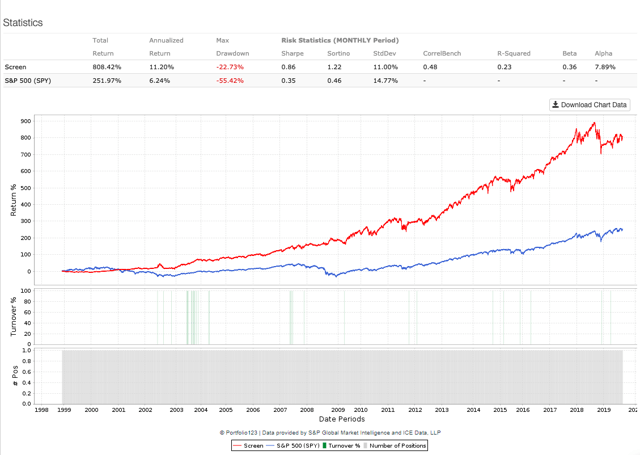Select the SPY annualized return 6.24%

(x=160, y=80)
